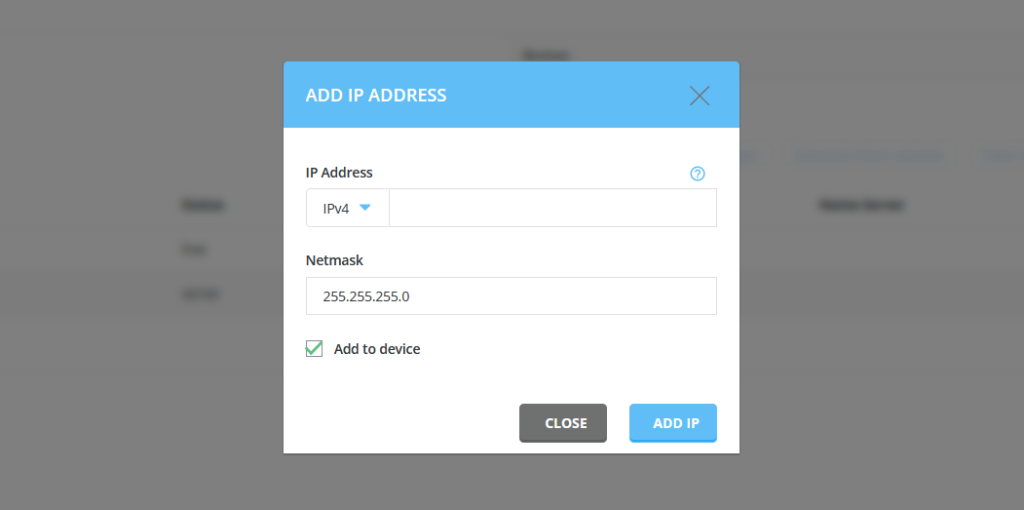The image size is (1024, 510).
Task: Uncheck the Add to device checkbox
Action: tap(314, 349)
